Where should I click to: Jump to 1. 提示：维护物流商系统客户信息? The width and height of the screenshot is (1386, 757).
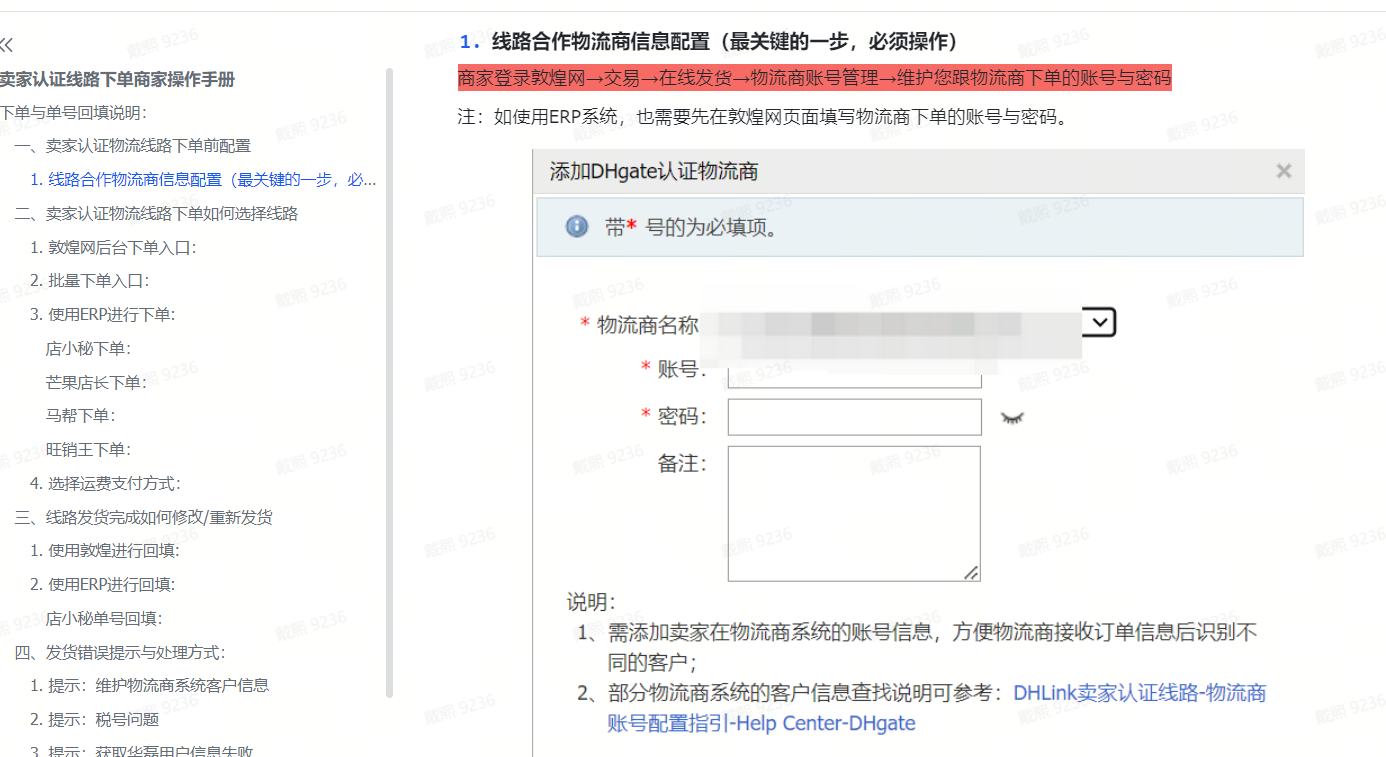click(149, 686)
